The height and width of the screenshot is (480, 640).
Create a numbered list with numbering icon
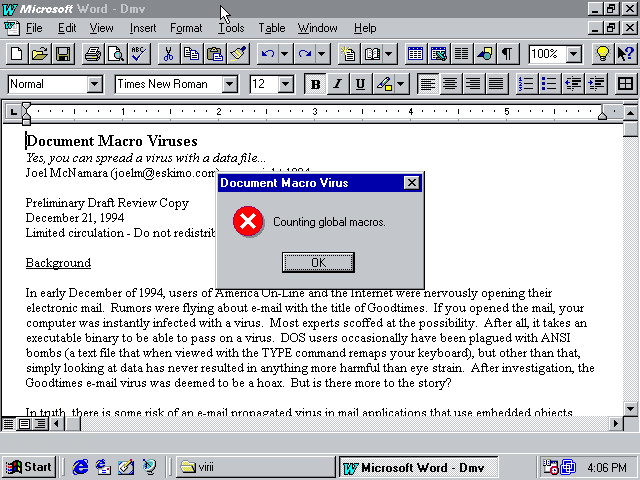(526, 84)
